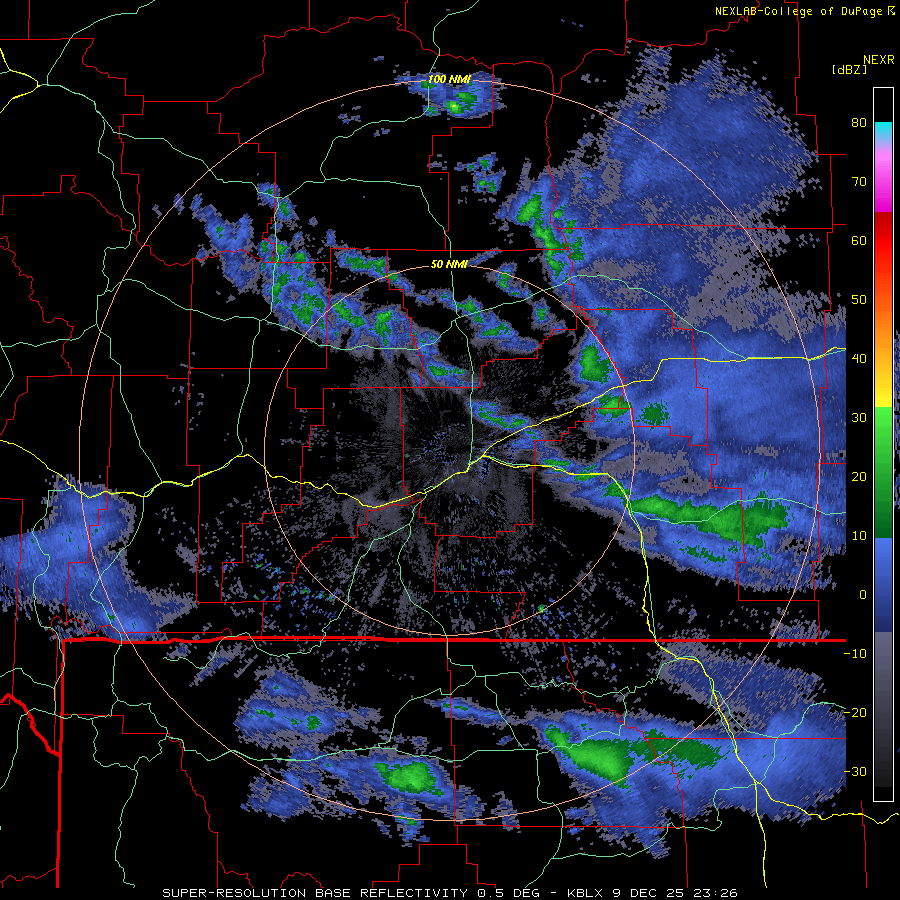
Task: Click the 70 value on the dBZ scale
Action: 859,181
